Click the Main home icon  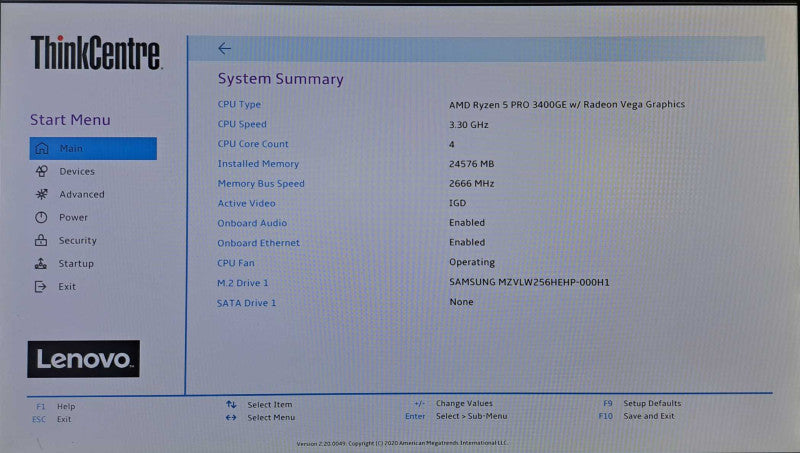click(42, 148)
